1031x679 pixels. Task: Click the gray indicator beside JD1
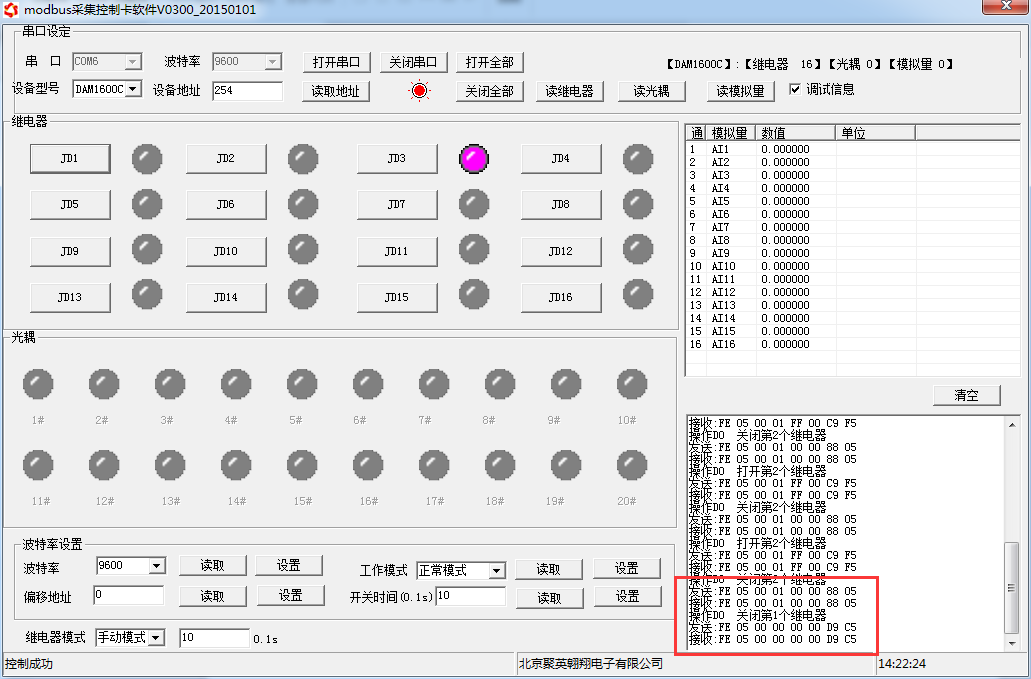coord(147,158)
